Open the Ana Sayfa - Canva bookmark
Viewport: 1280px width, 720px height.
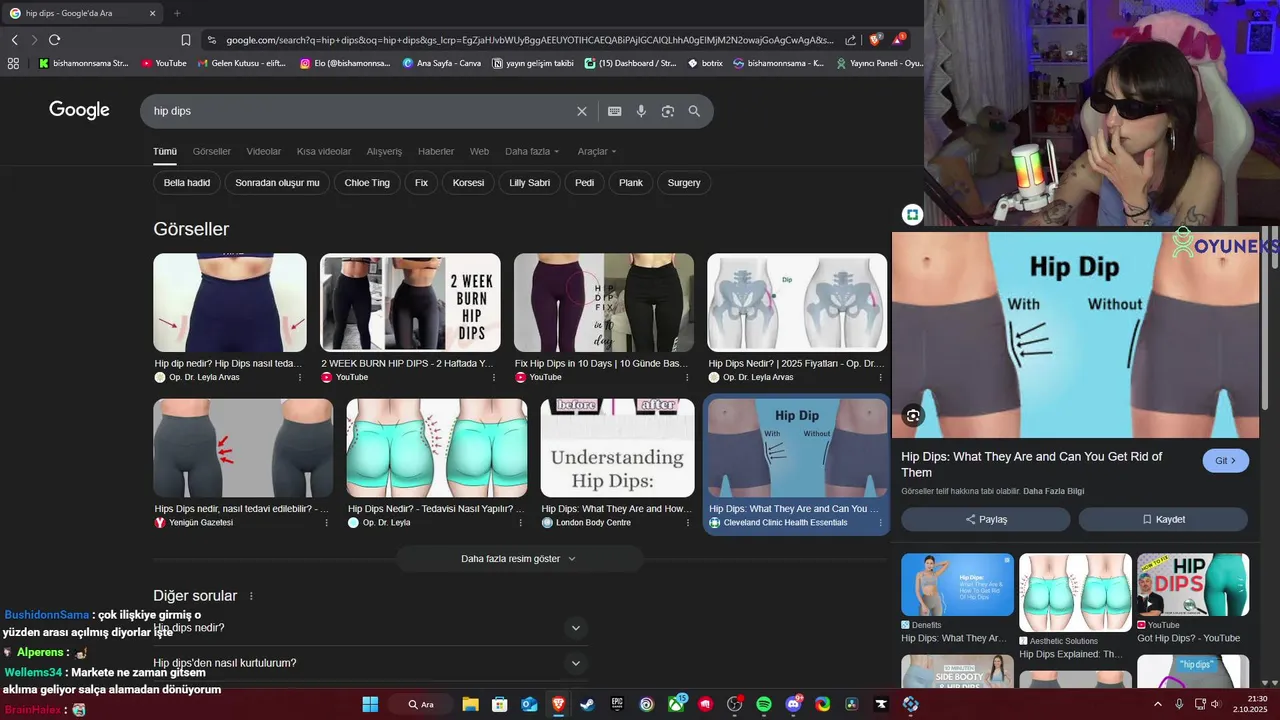[x=442, y=63]
